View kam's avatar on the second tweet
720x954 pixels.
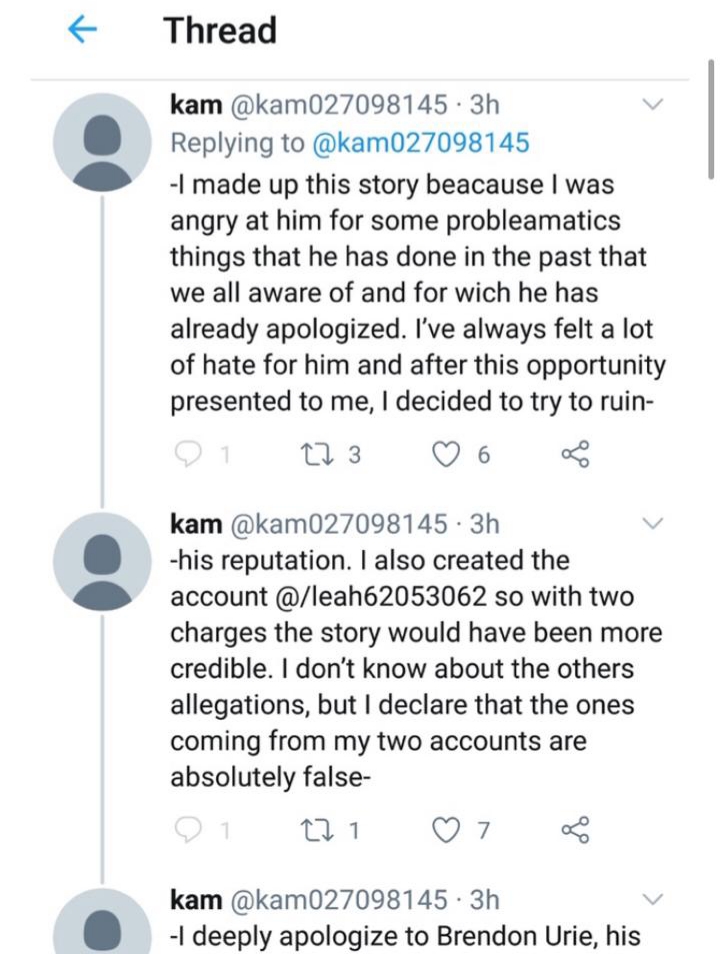(102, 566)
